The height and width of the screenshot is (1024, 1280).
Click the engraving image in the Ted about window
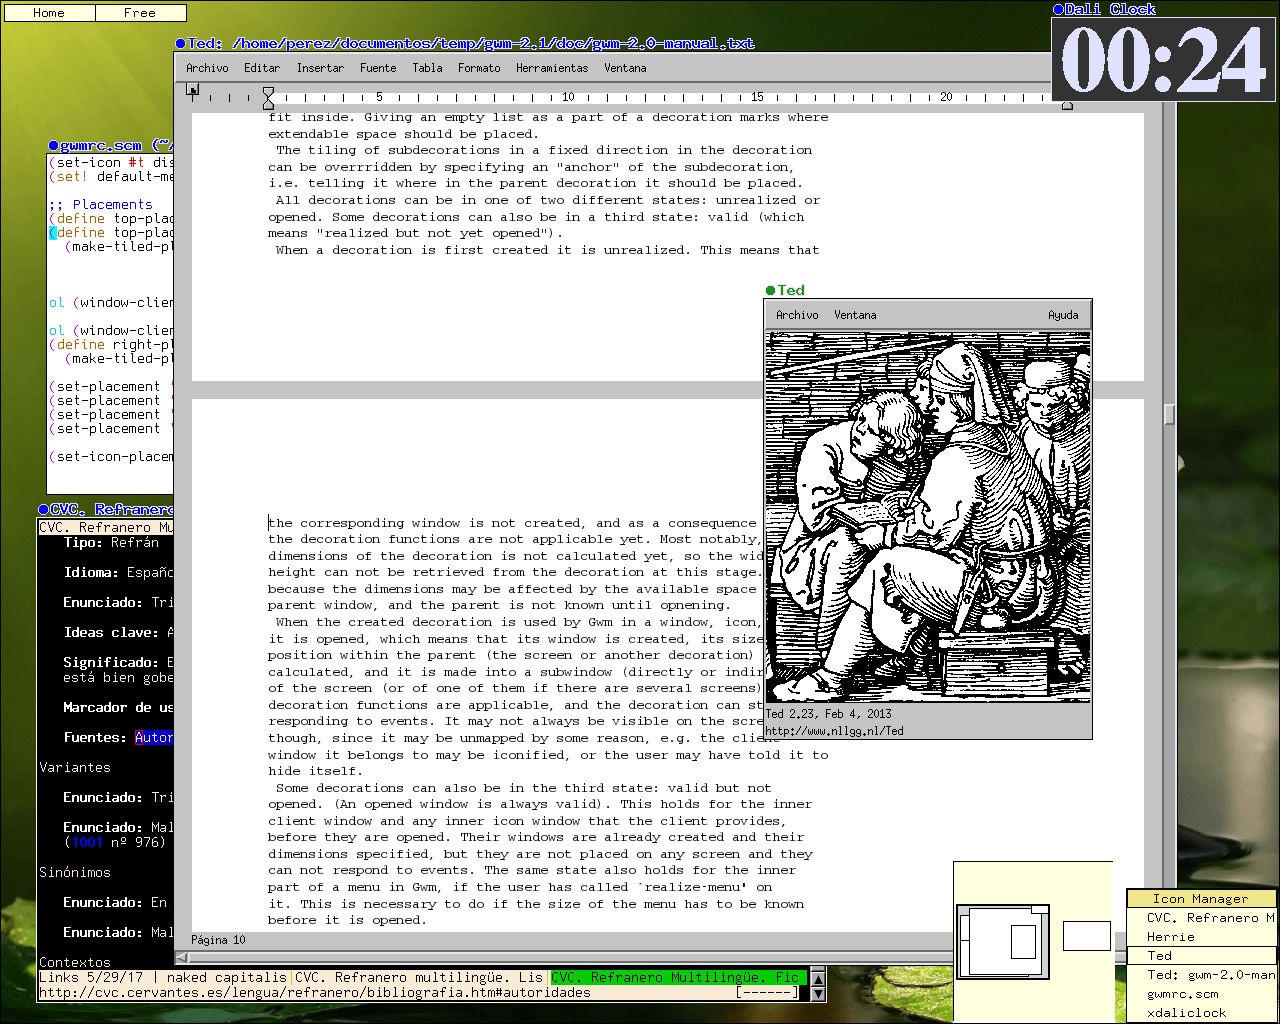click(928, 517)
